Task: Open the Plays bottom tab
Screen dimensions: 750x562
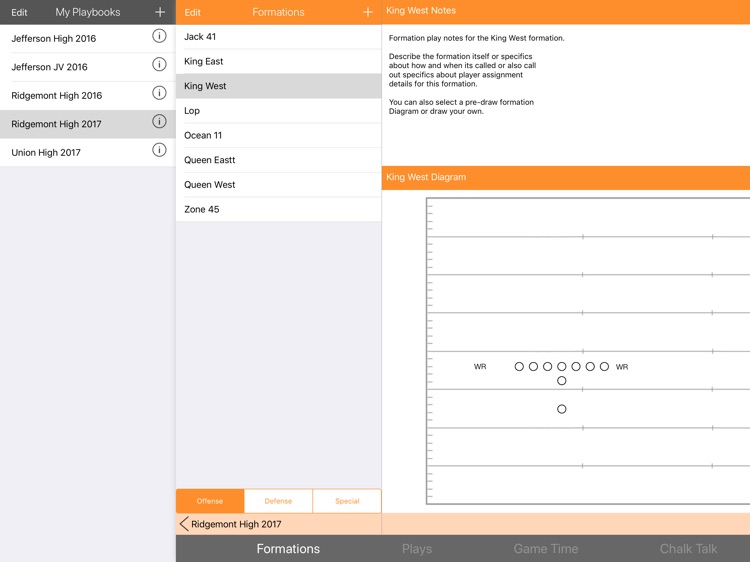Action: coord(417,549)
